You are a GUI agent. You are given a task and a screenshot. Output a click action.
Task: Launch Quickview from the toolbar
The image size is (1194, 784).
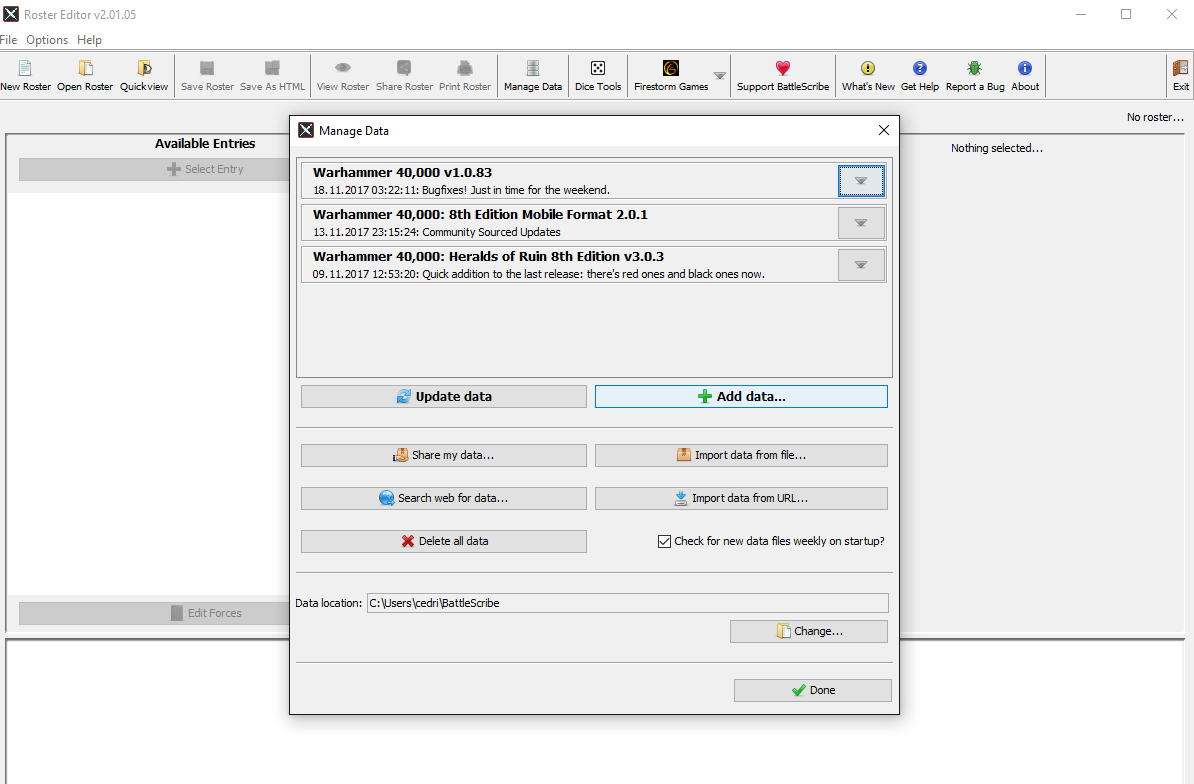point(144,75)
